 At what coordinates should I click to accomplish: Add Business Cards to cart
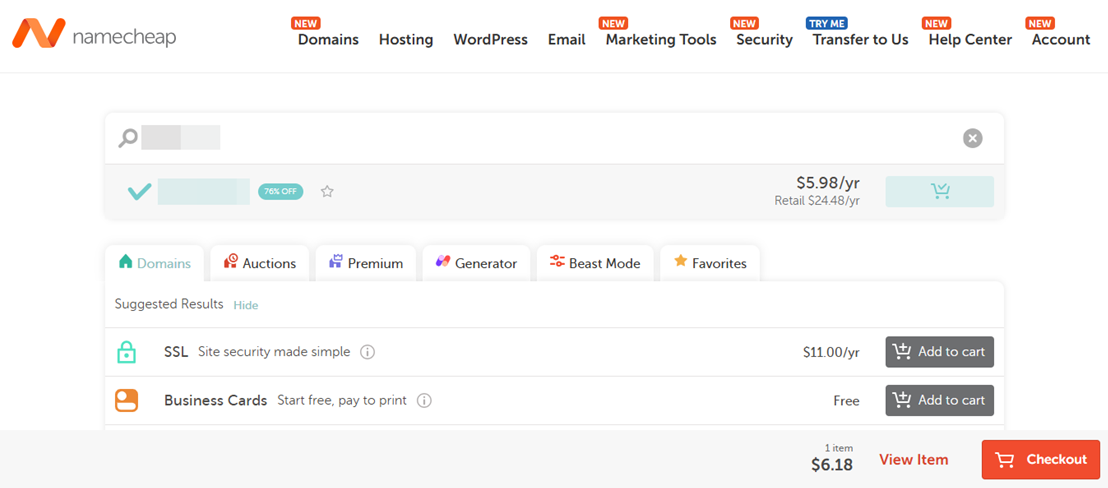coord(939,400)
